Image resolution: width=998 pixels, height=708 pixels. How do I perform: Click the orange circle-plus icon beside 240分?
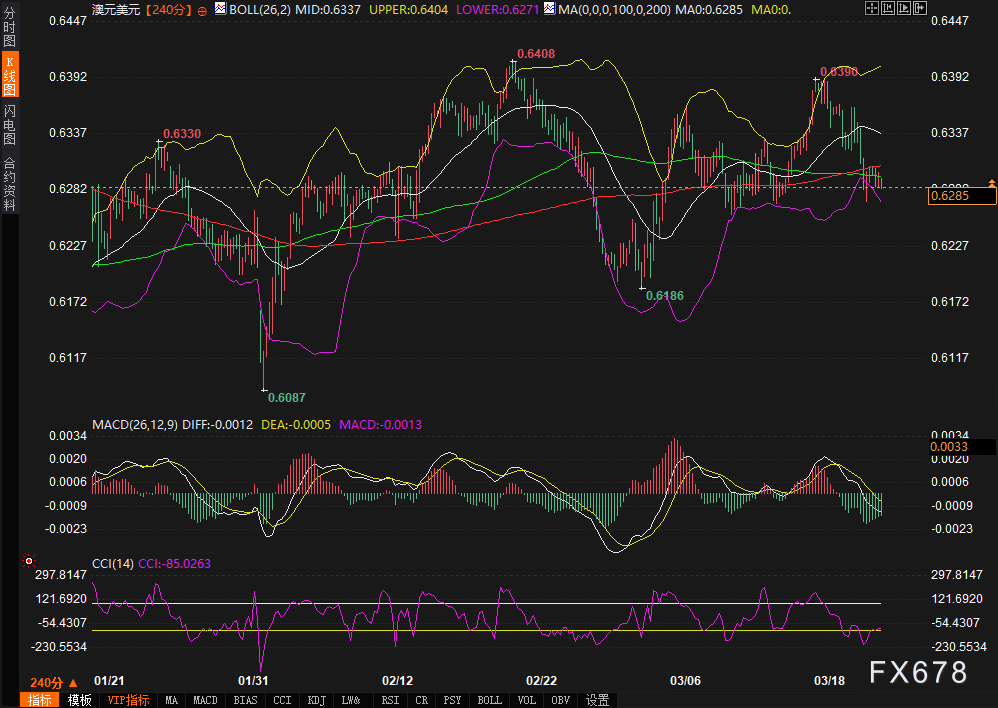[202, 11]
